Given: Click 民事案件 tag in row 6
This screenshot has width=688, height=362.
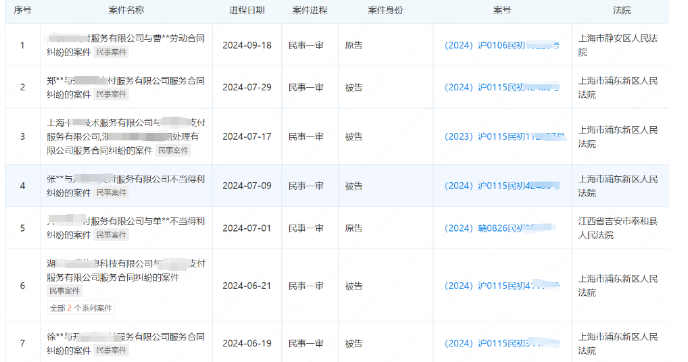Looking at the screenshot, I should [x=64, y=291].
